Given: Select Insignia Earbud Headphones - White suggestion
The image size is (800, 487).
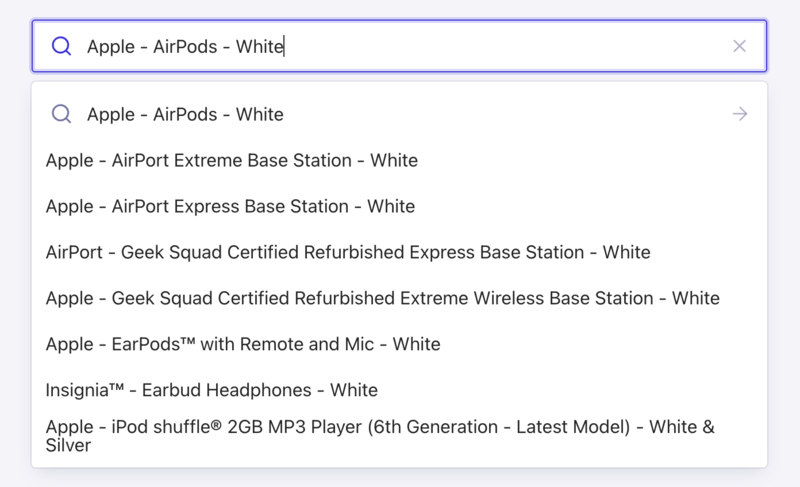Looking at the screenshot, I should click(212, 390).
